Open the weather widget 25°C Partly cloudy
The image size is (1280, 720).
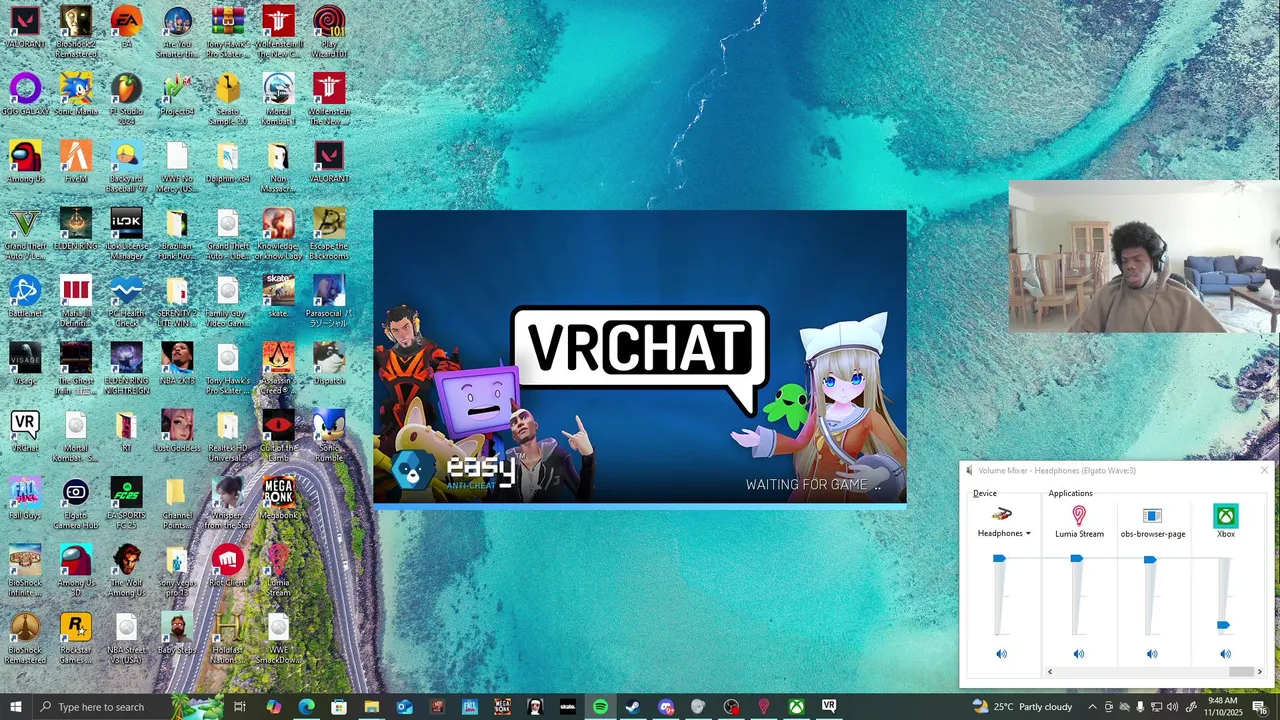click(1021, 707)
